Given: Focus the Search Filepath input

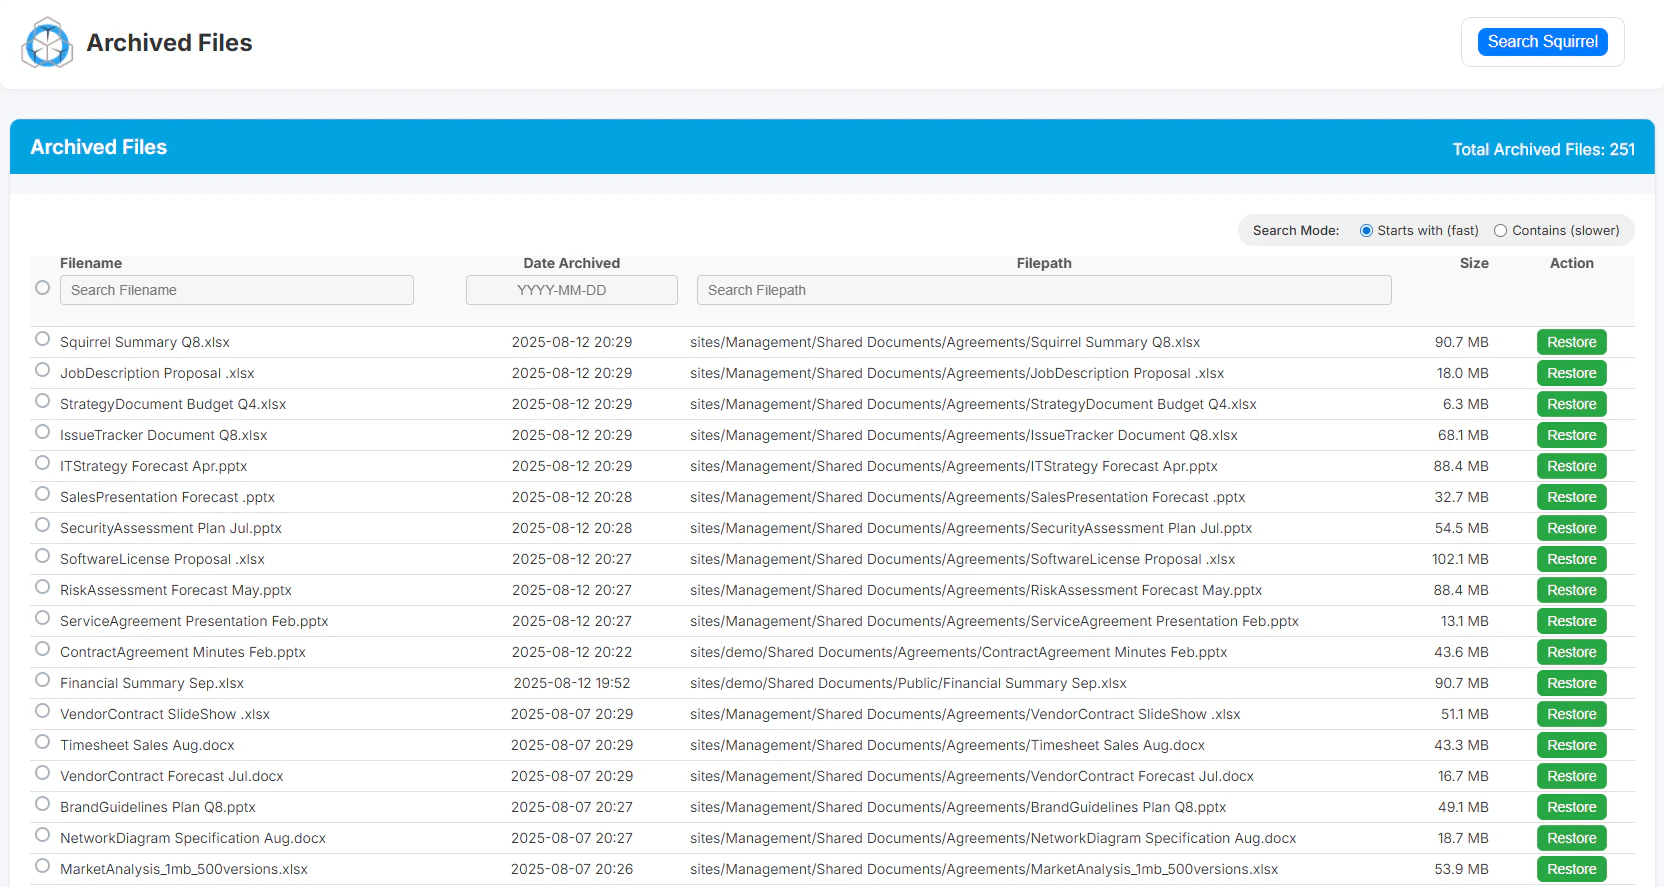Looking at the screenshot, I should pos(1043,290).
